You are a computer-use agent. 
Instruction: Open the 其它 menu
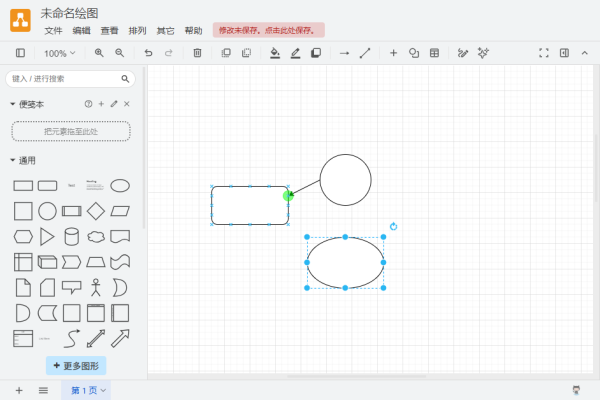[165, 31]
